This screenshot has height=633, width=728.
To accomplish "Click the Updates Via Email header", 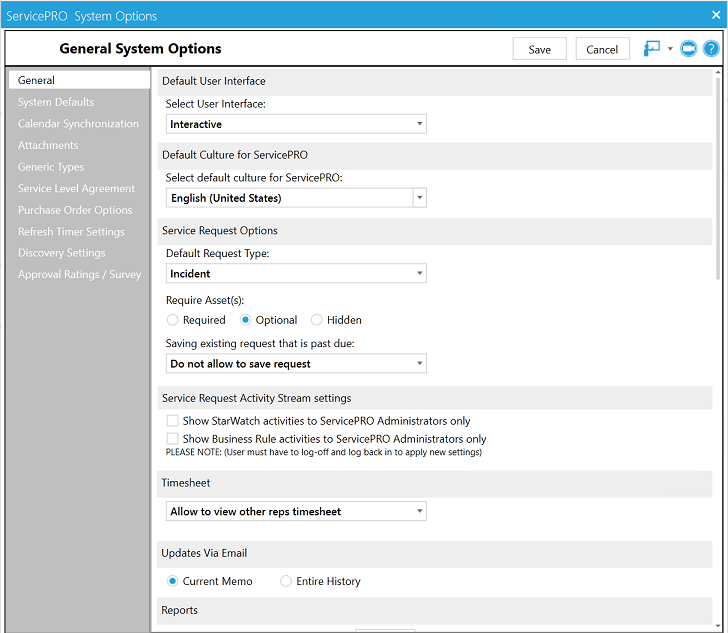I will pos(435,554).
